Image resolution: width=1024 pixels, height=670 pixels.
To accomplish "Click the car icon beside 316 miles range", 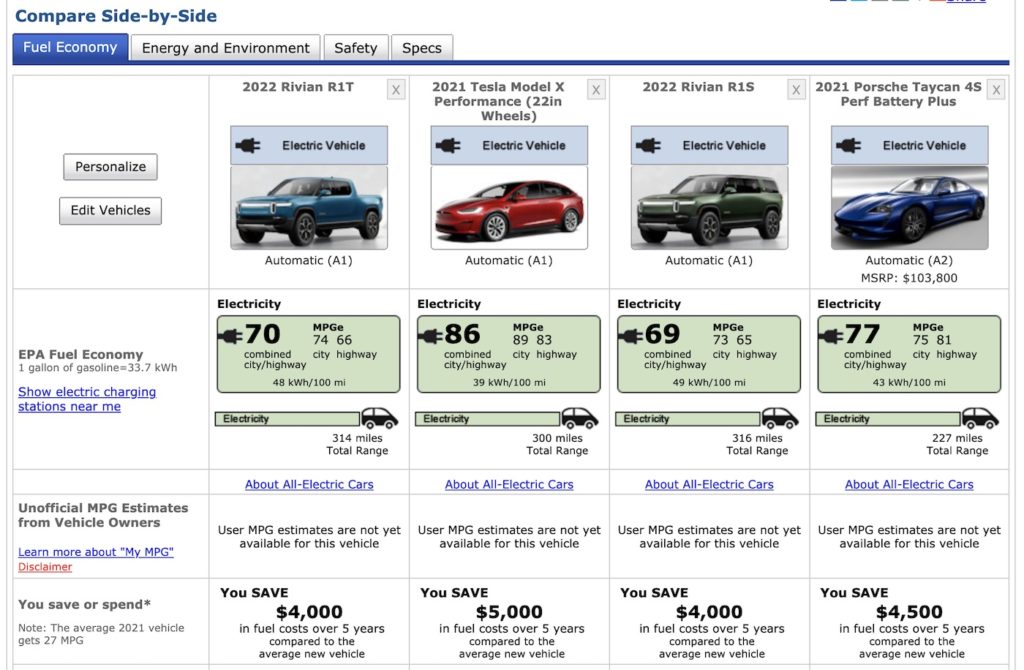I will pyautogui.click(x=780, y=418).
